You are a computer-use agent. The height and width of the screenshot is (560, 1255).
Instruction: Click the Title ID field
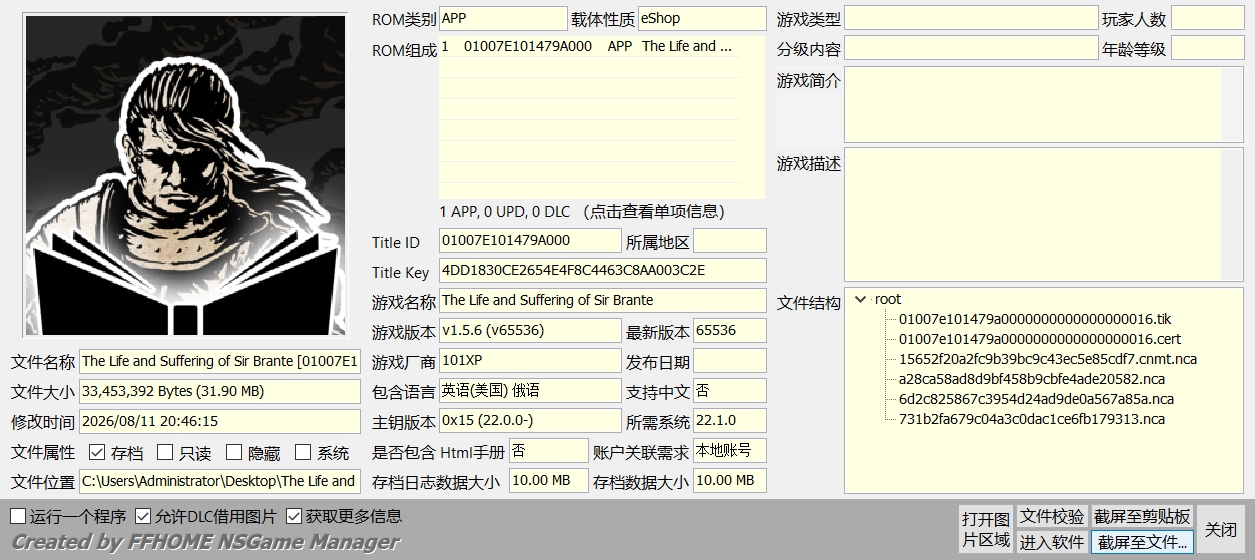pos(530,241)
